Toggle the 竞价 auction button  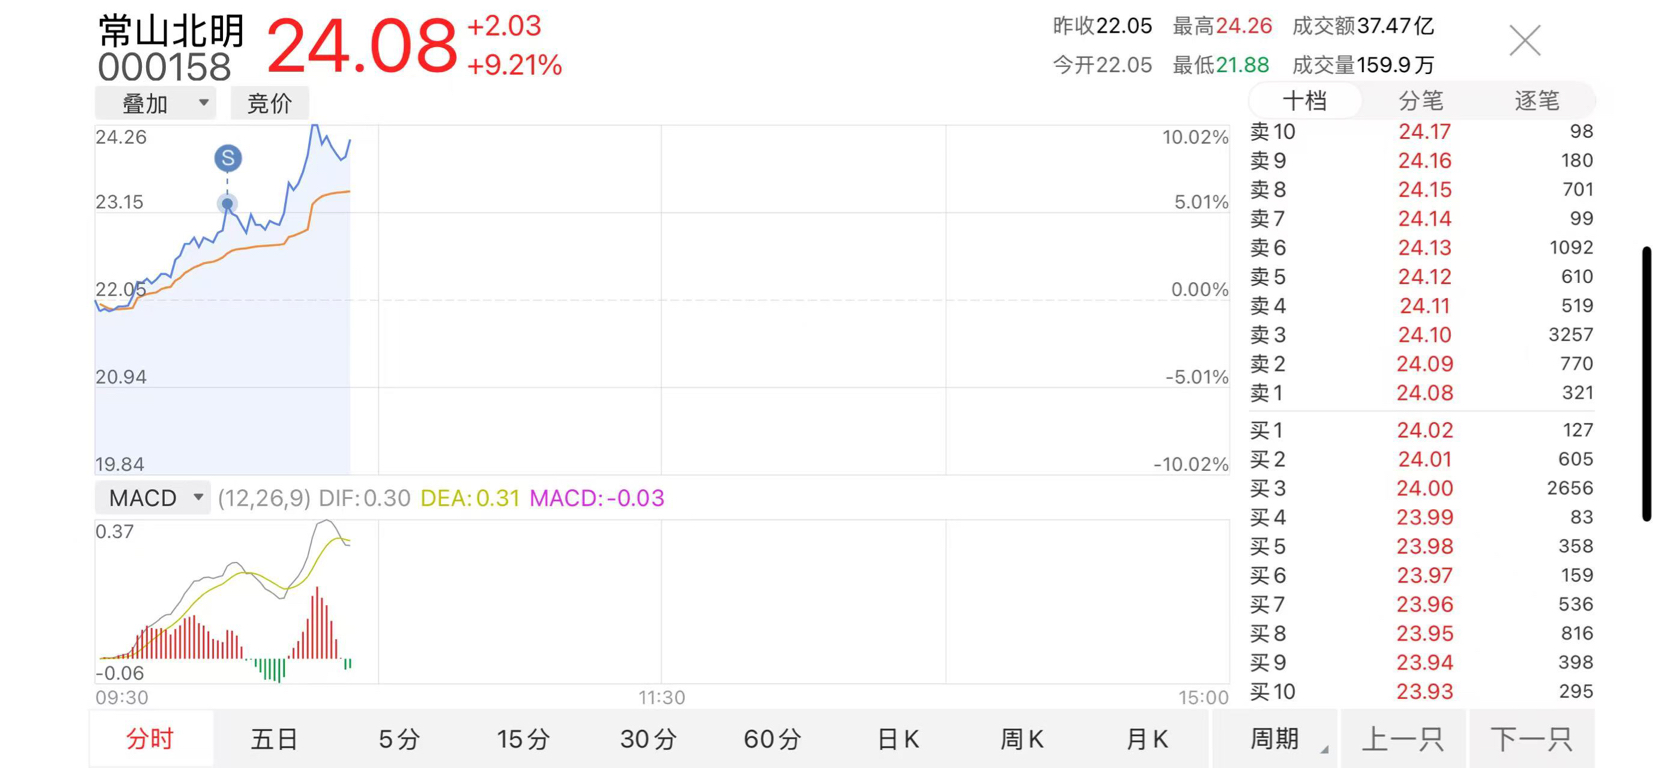[x=269, y=103]
